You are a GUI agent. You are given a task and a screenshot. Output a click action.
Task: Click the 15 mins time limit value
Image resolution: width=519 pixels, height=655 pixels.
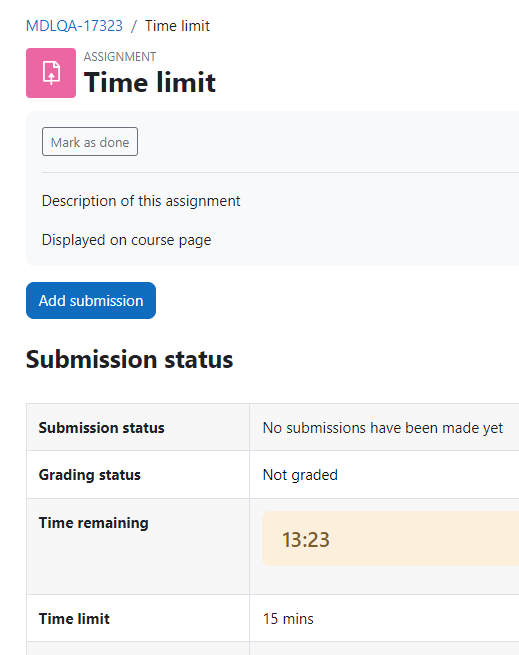pos(288,619)
